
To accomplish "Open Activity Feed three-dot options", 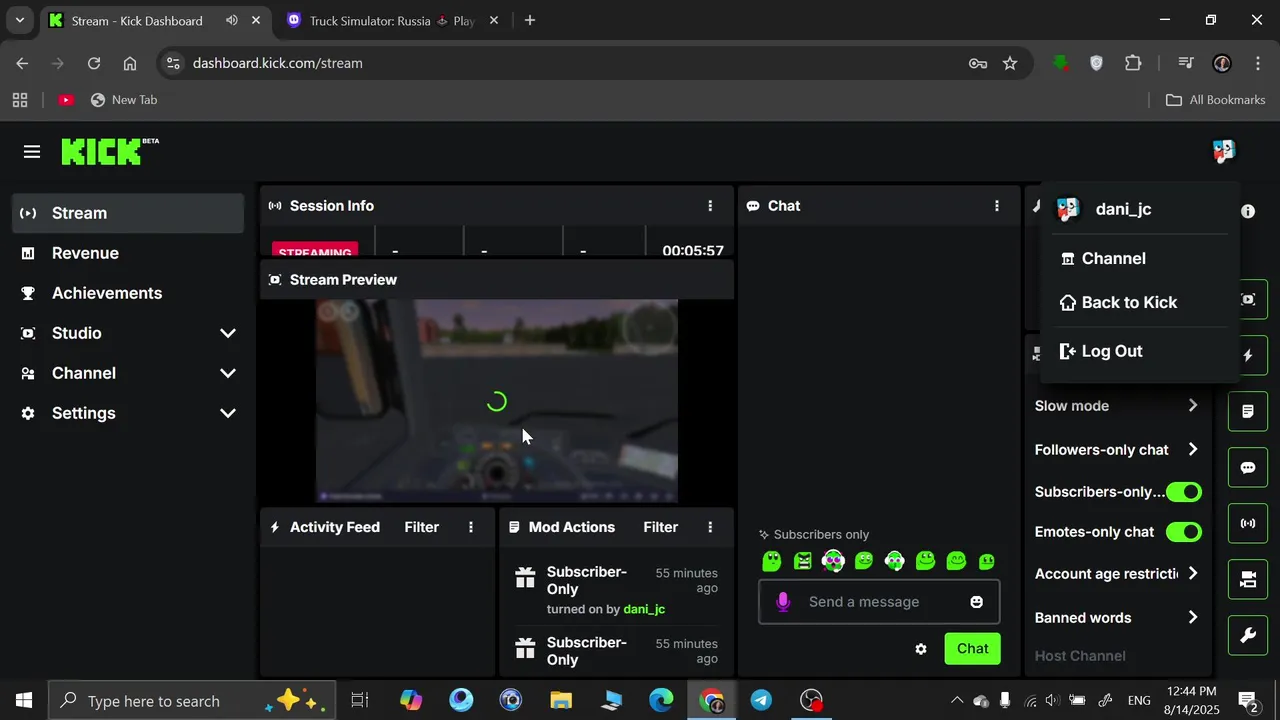I will coord(471,527).
